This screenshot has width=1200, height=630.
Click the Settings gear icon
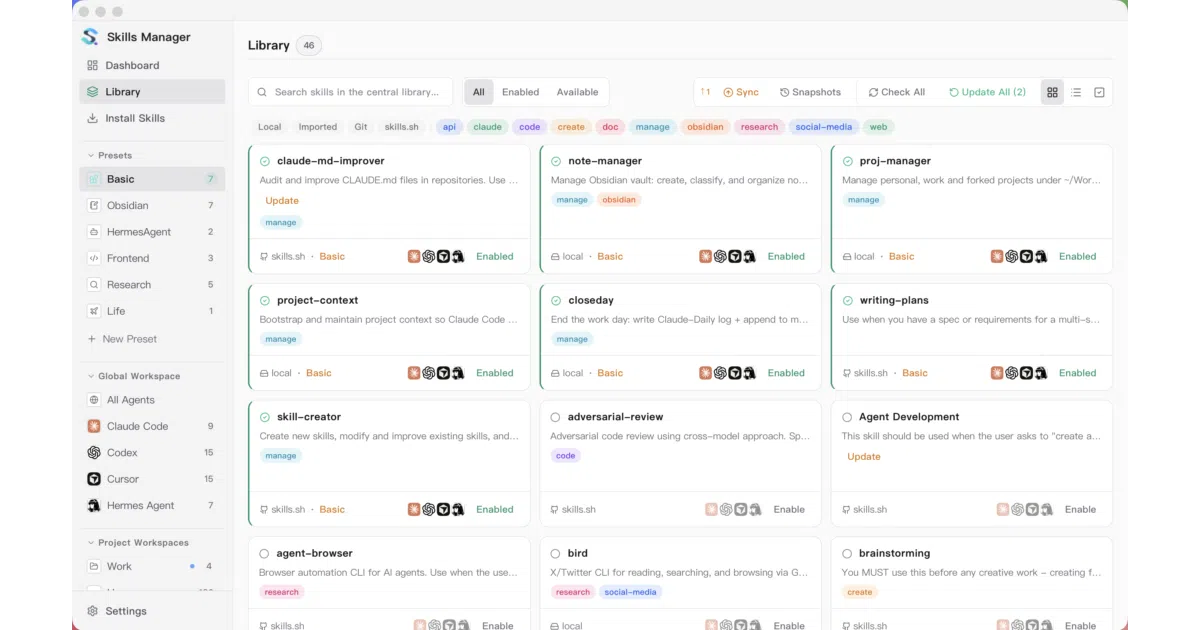coord(93,611)
